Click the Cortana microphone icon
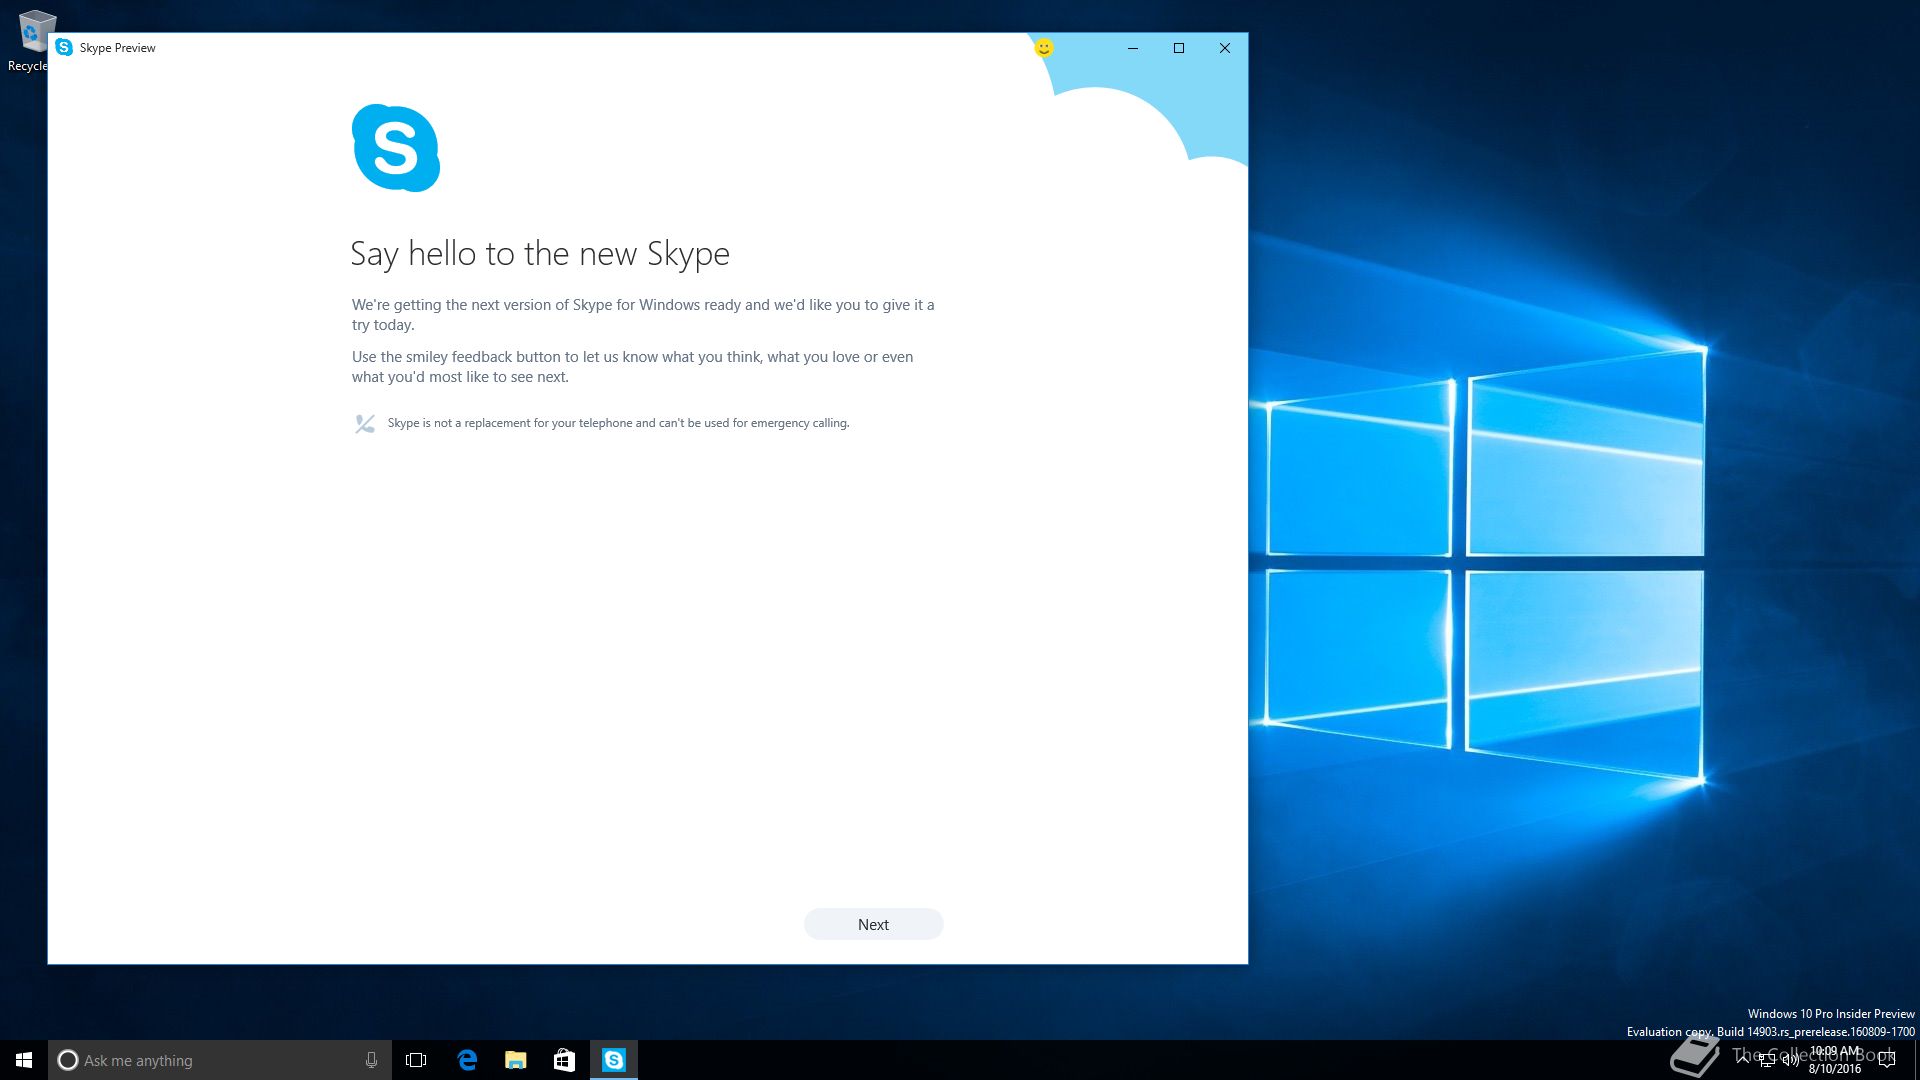This screenshot has width=1920, height=1080. (x=371, y=1060)
